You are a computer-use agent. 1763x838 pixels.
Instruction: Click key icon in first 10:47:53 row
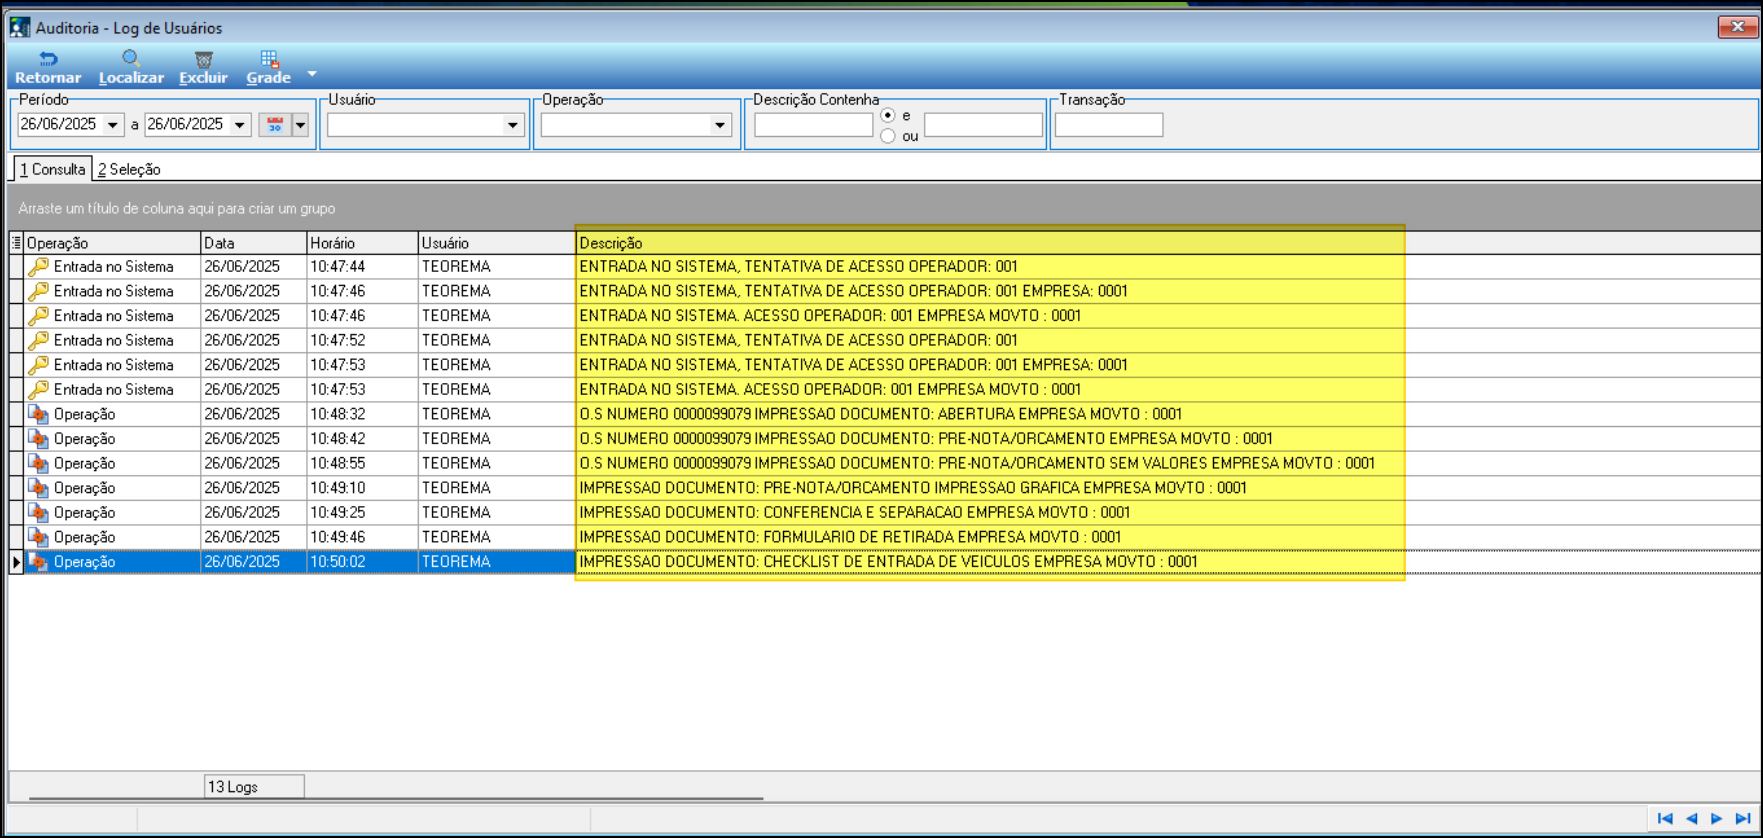pos(38,365)
